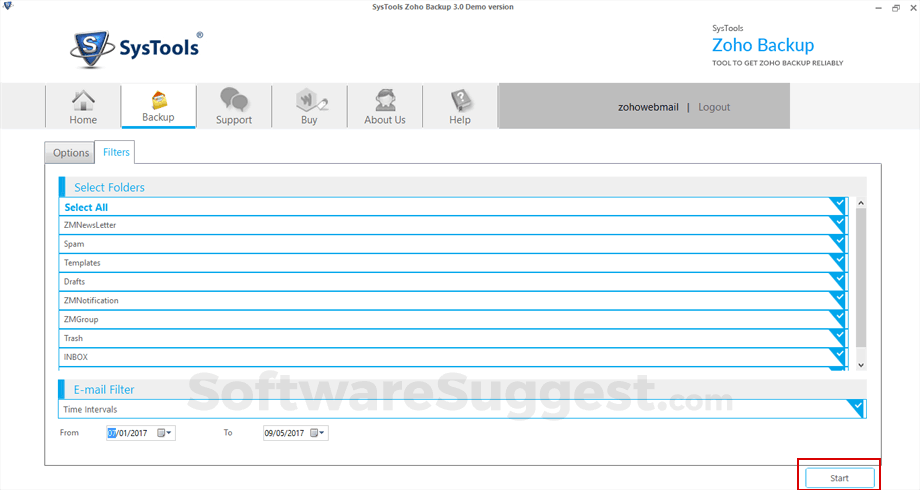
Task: Click the Zoho Backup product title
Action: (x=763, y=45)
